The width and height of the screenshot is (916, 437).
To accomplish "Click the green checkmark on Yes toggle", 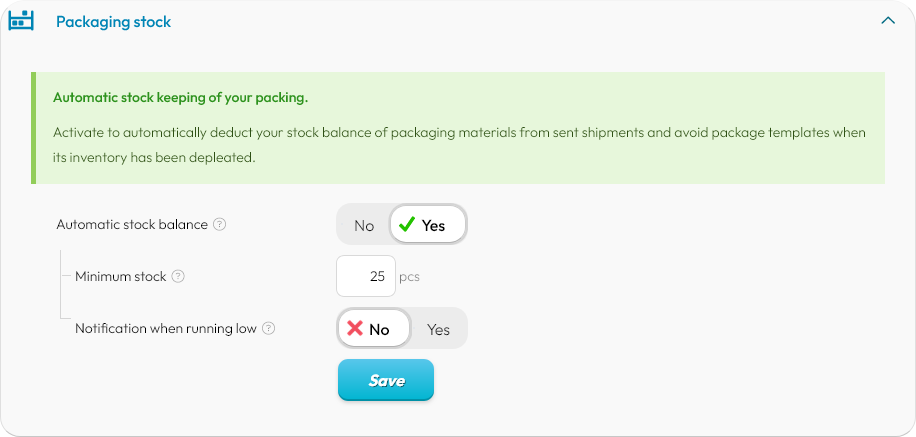I will pos(407,224).
